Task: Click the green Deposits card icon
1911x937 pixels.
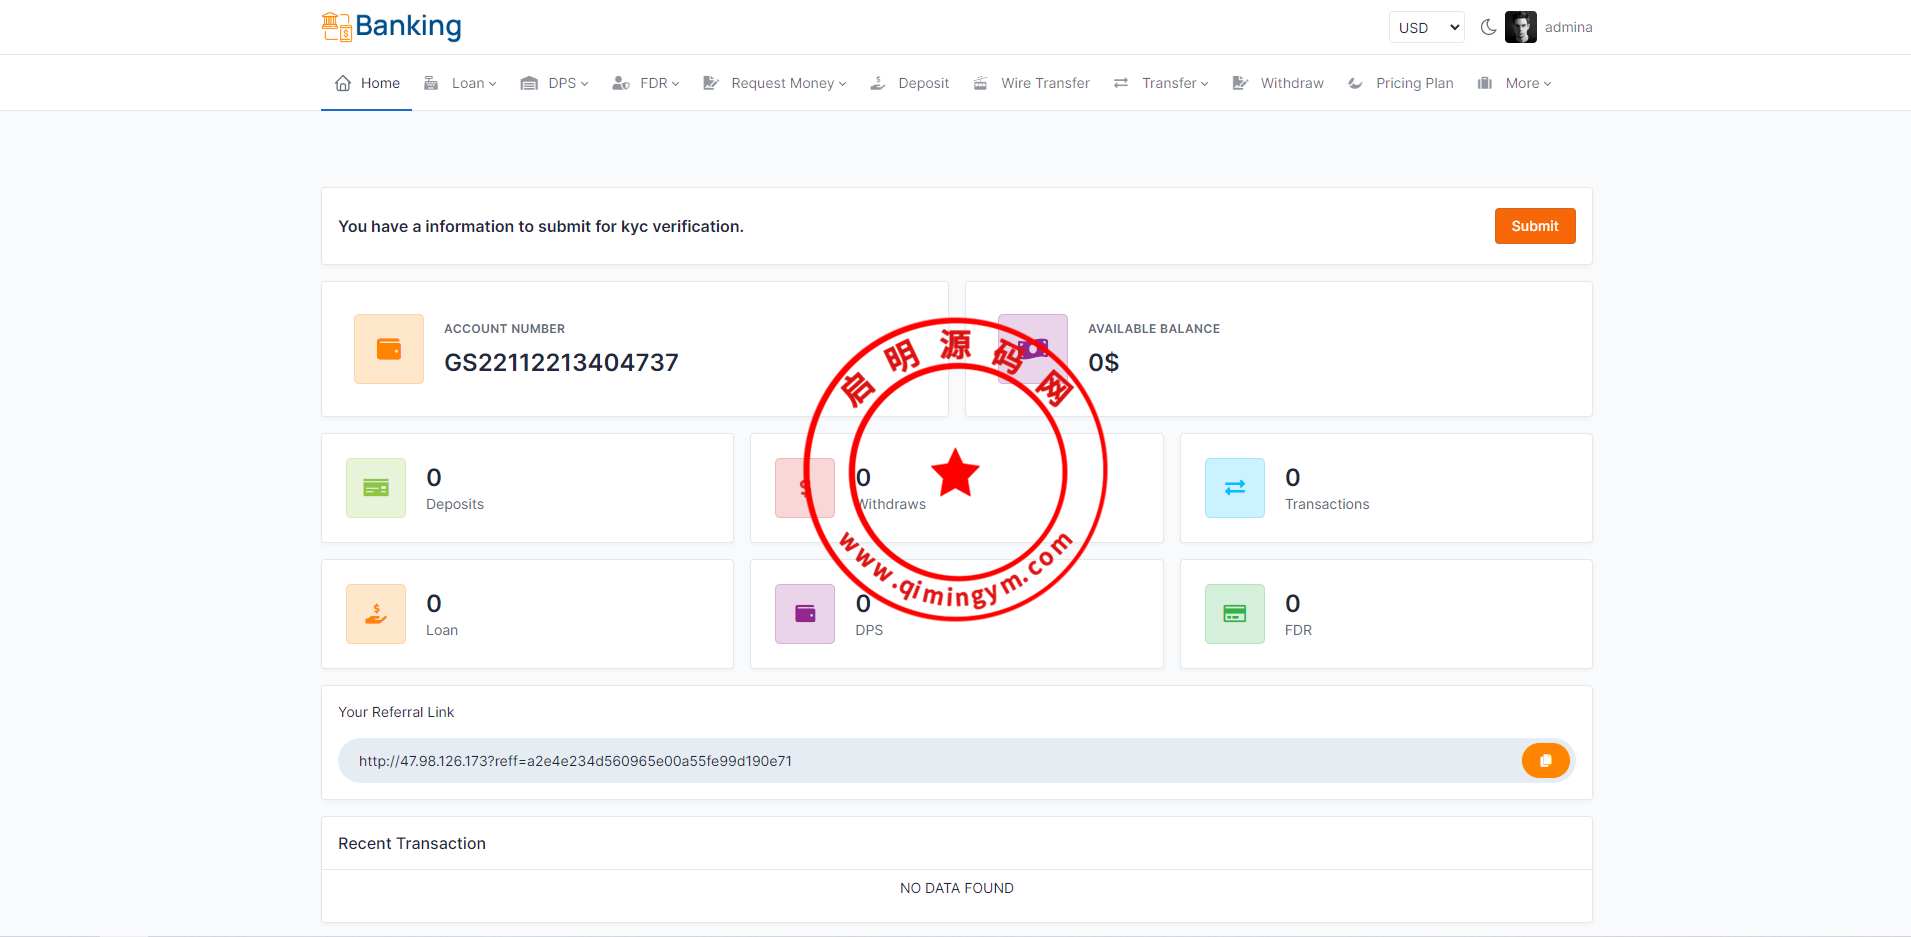Action: coord(376,488)
